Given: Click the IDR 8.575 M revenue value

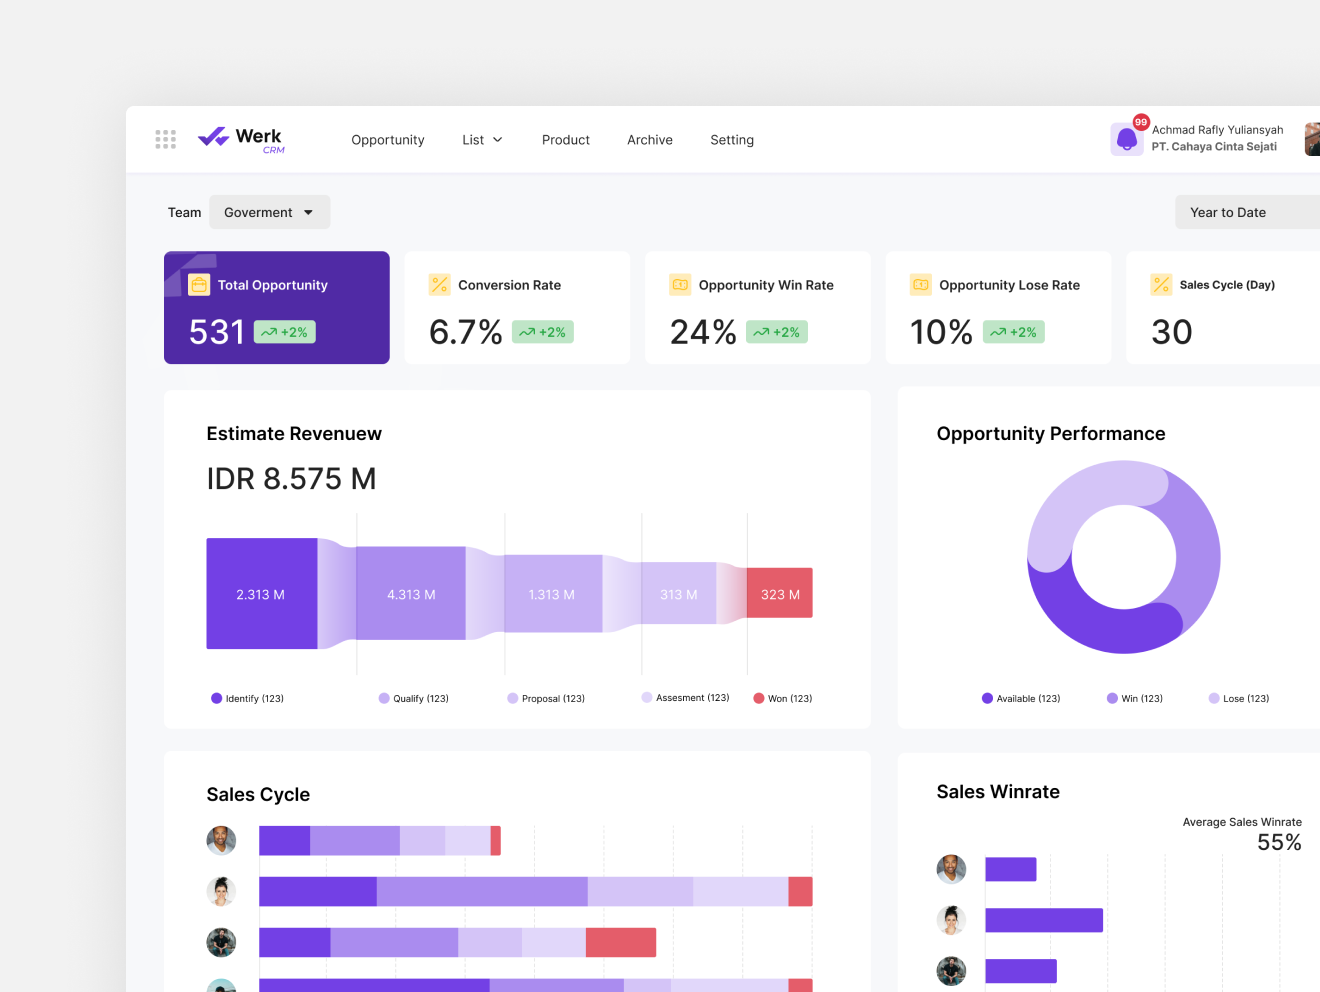Looking at the screenshot, I should click(291, 479).
